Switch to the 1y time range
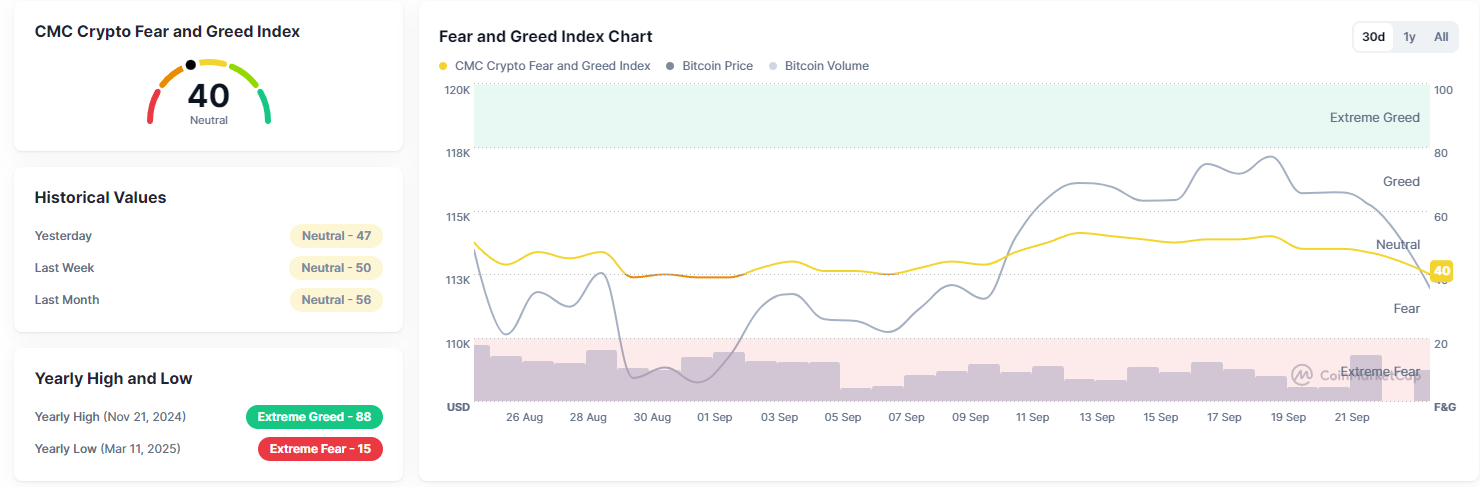Viewport: 1480px width, 487px height. pos(1409,37)
